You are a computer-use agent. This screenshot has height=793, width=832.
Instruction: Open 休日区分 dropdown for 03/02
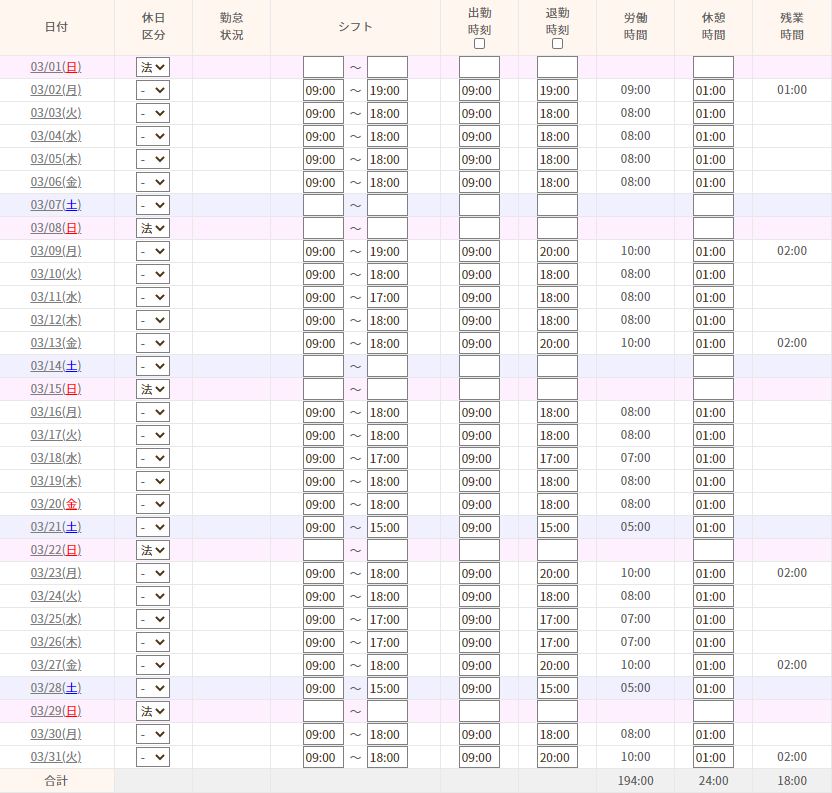153,90
